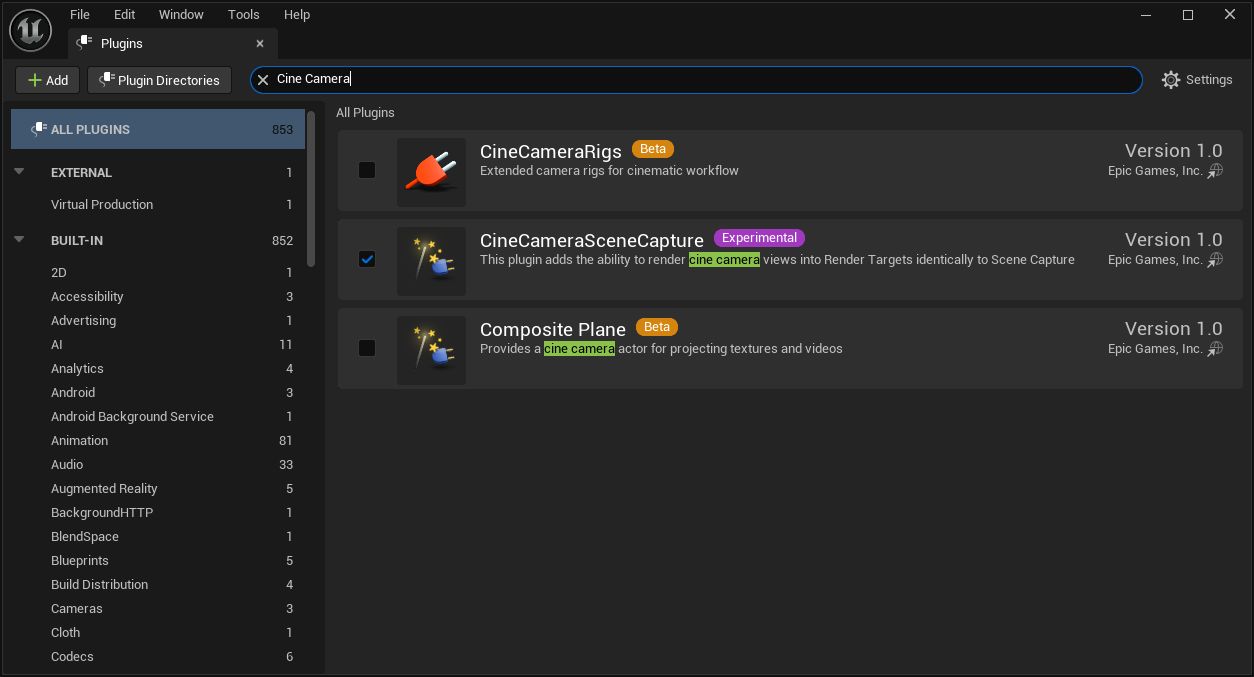Open Plugin Directories
Image resolution: width=1254 pixels, height=677 pixels.
pyautogui.click(x=160, y=80)
